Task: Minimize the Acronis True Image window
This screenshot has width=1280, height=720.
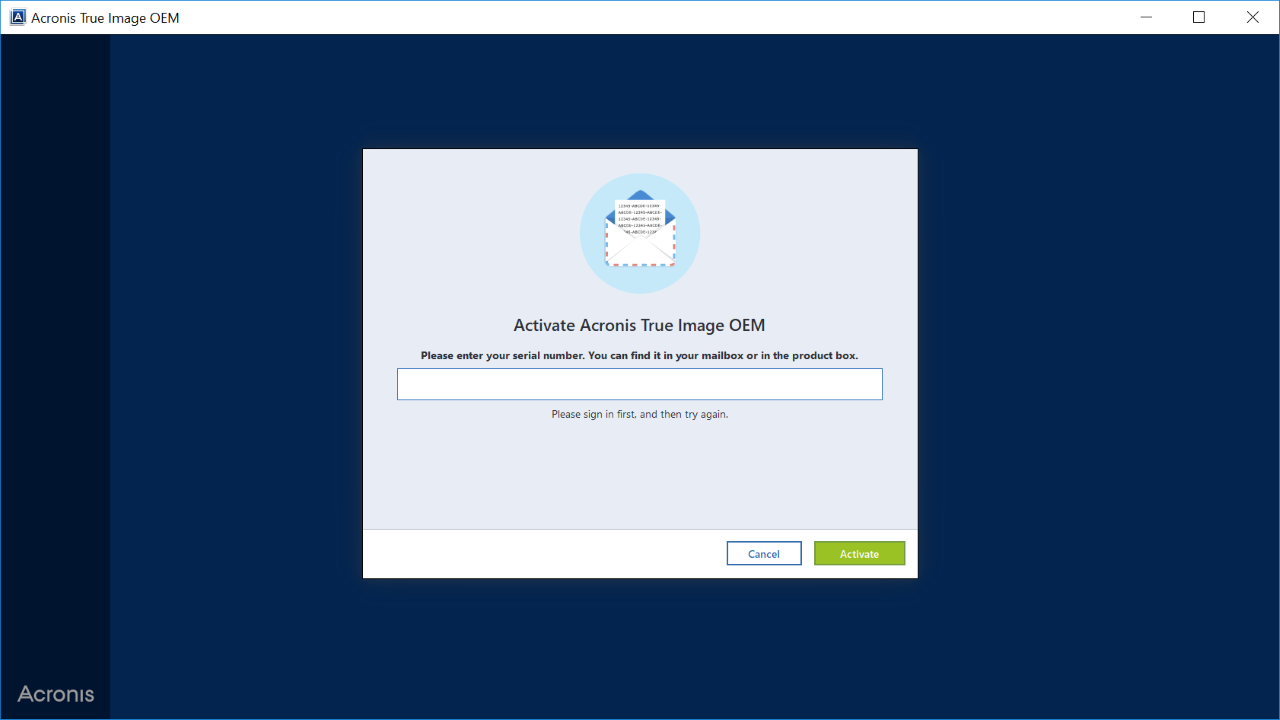Action: click(x=1145, y=17)
